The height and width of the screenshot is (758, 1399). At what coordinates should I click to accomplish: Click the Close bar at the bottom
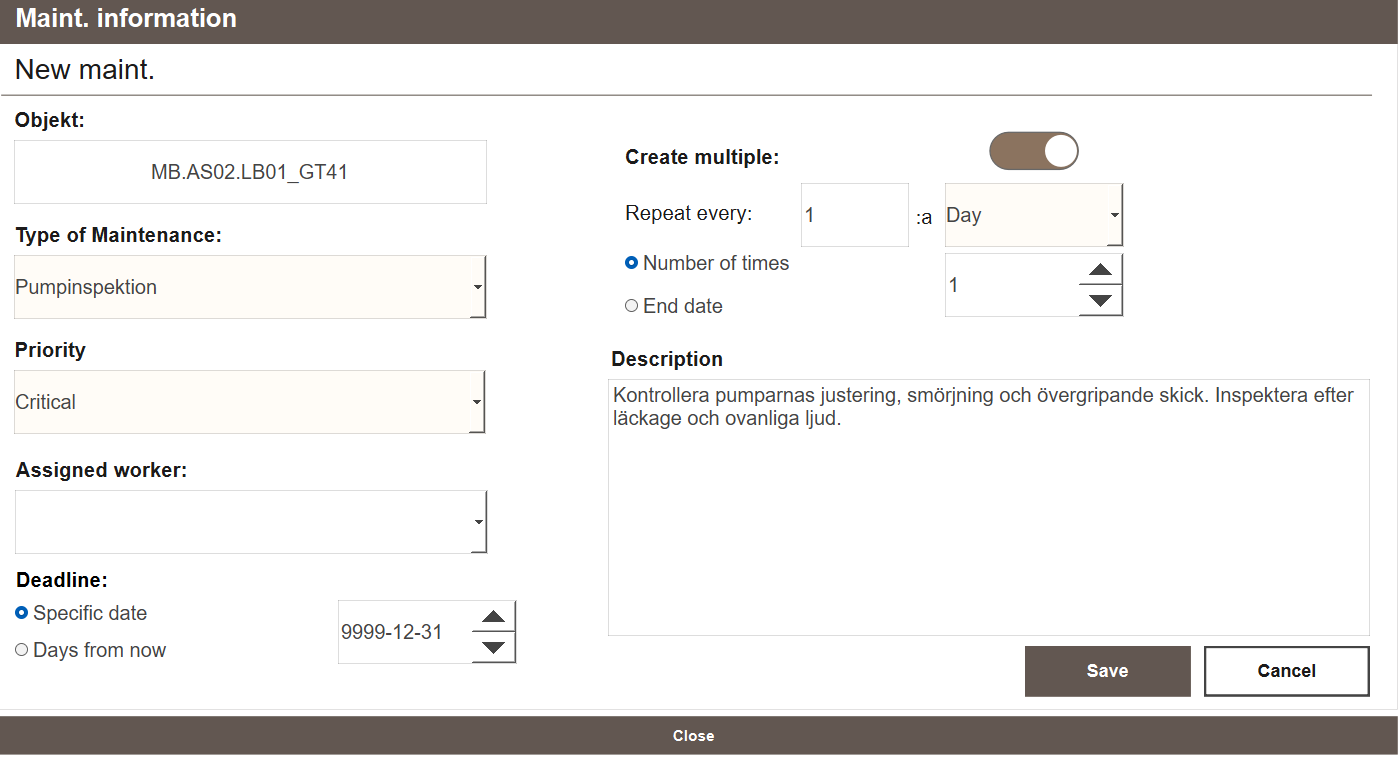click(699, 735)
